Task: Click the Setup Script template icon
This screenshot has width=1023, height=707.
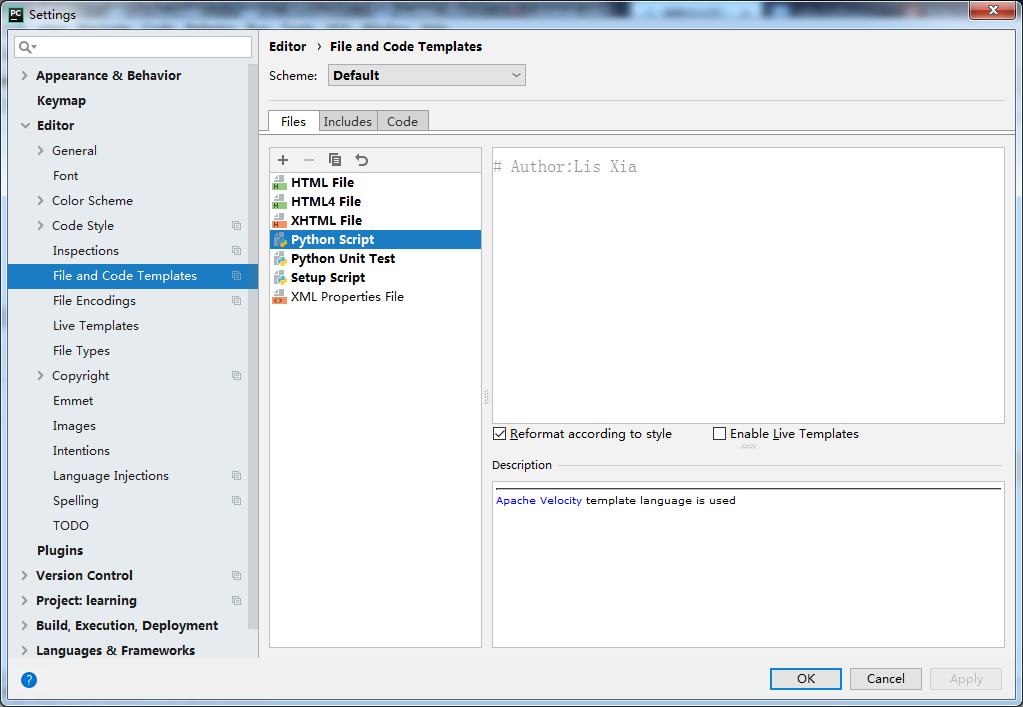Action: 280,278
